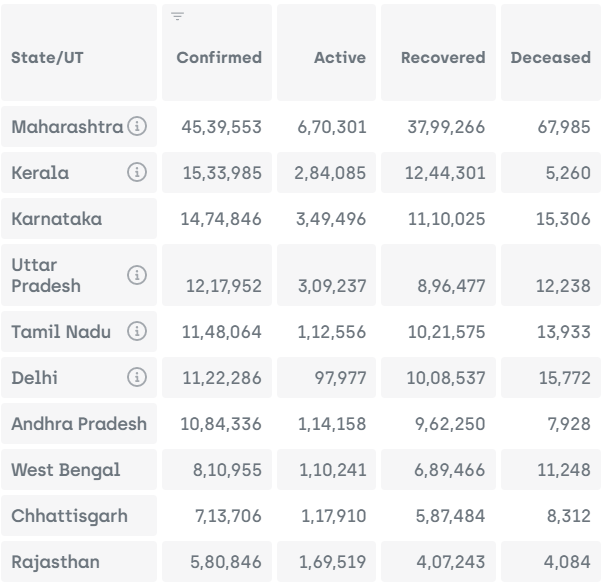Sort by the Deceased column header
The image size is (604, 584).
tap(550, 58)
